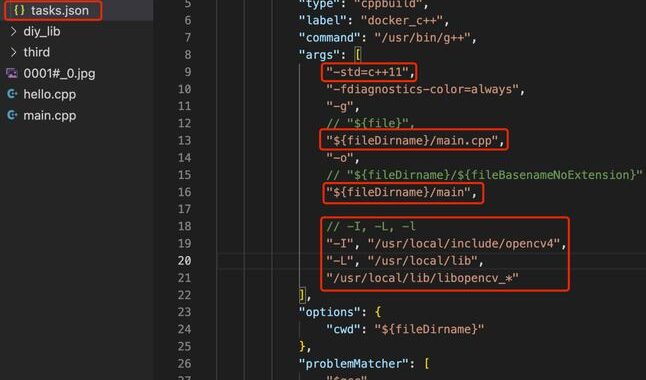Screen dimensions: 646x380
Task: Click line number 13 in the gutter
Action: (x=184, y=141)
